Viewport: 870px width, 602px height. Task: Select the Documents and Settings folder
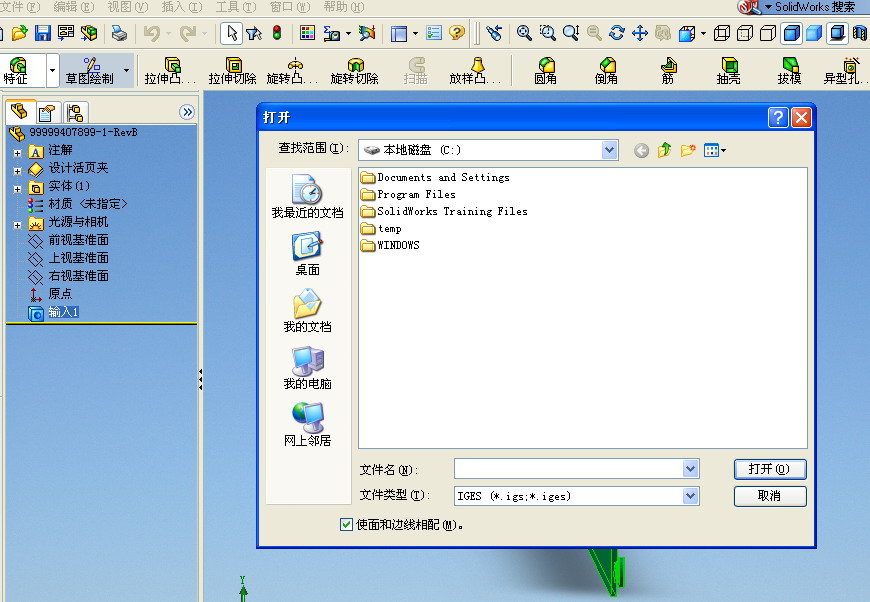[x=435, y=178]
